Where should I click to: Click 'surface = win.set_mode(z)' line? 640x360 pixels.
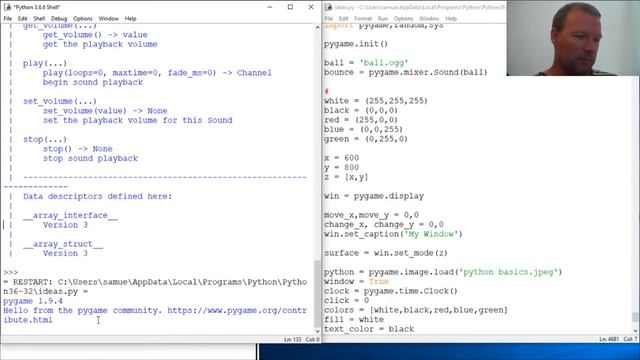386,253
